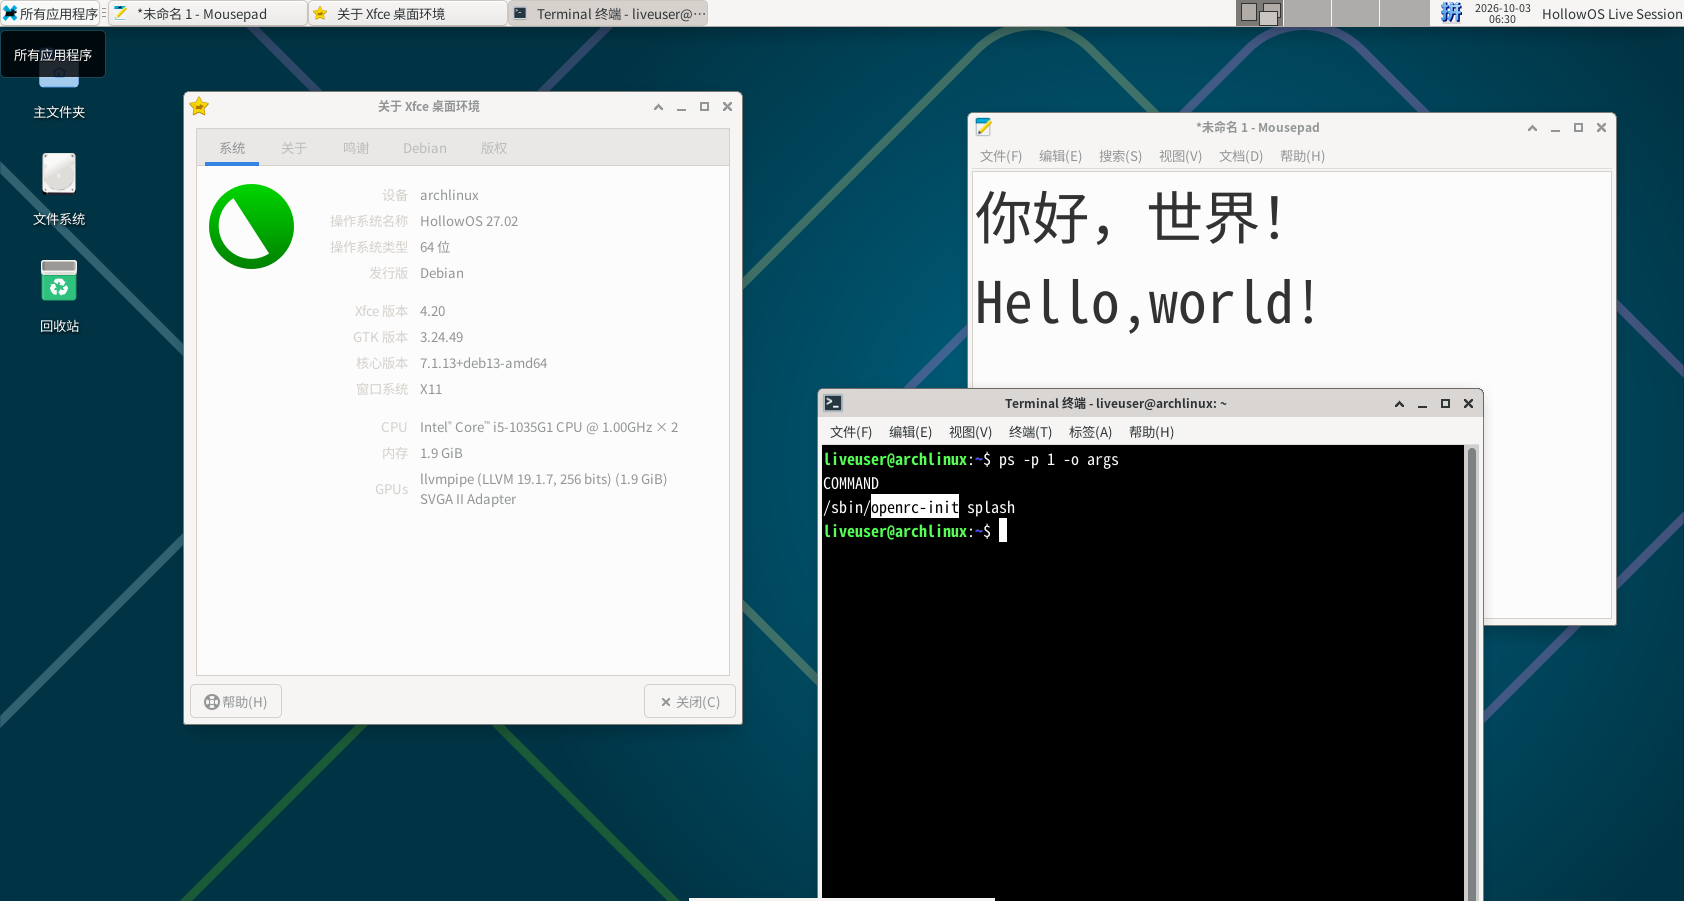1684x901 pixels.
Task: Open the 文件系统 drive desktop icon
Action: [x=59, y=189]
